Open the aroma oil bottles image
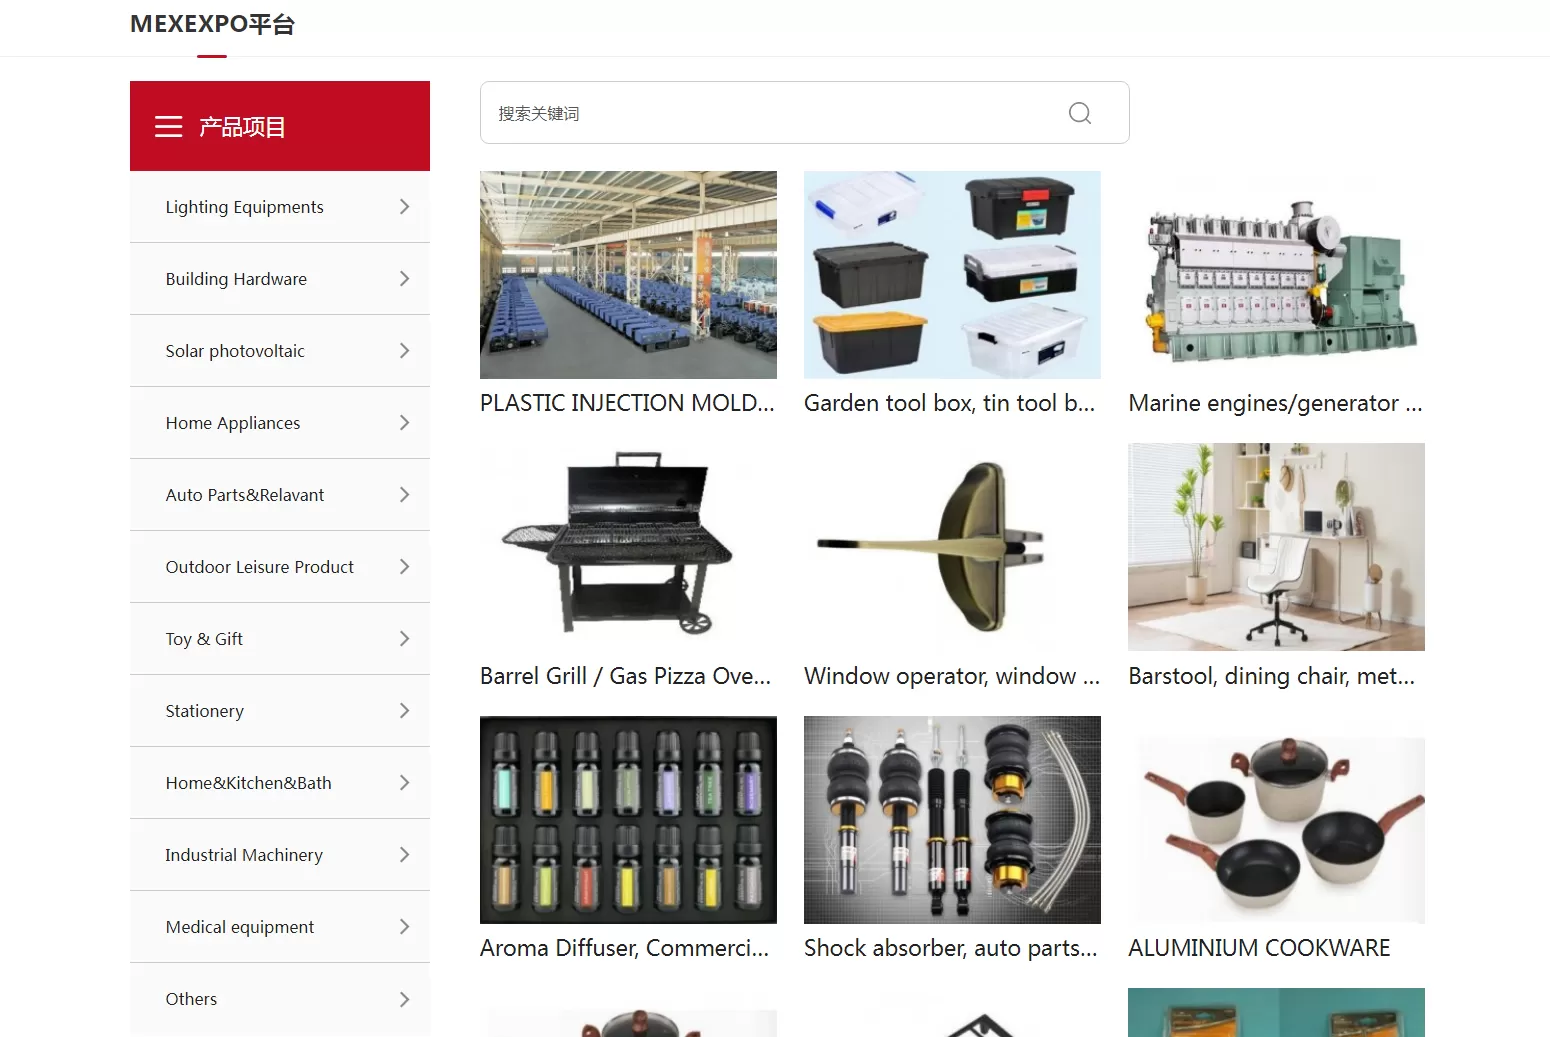This screenshot has width=1550, height=1037. coord(628,820)
